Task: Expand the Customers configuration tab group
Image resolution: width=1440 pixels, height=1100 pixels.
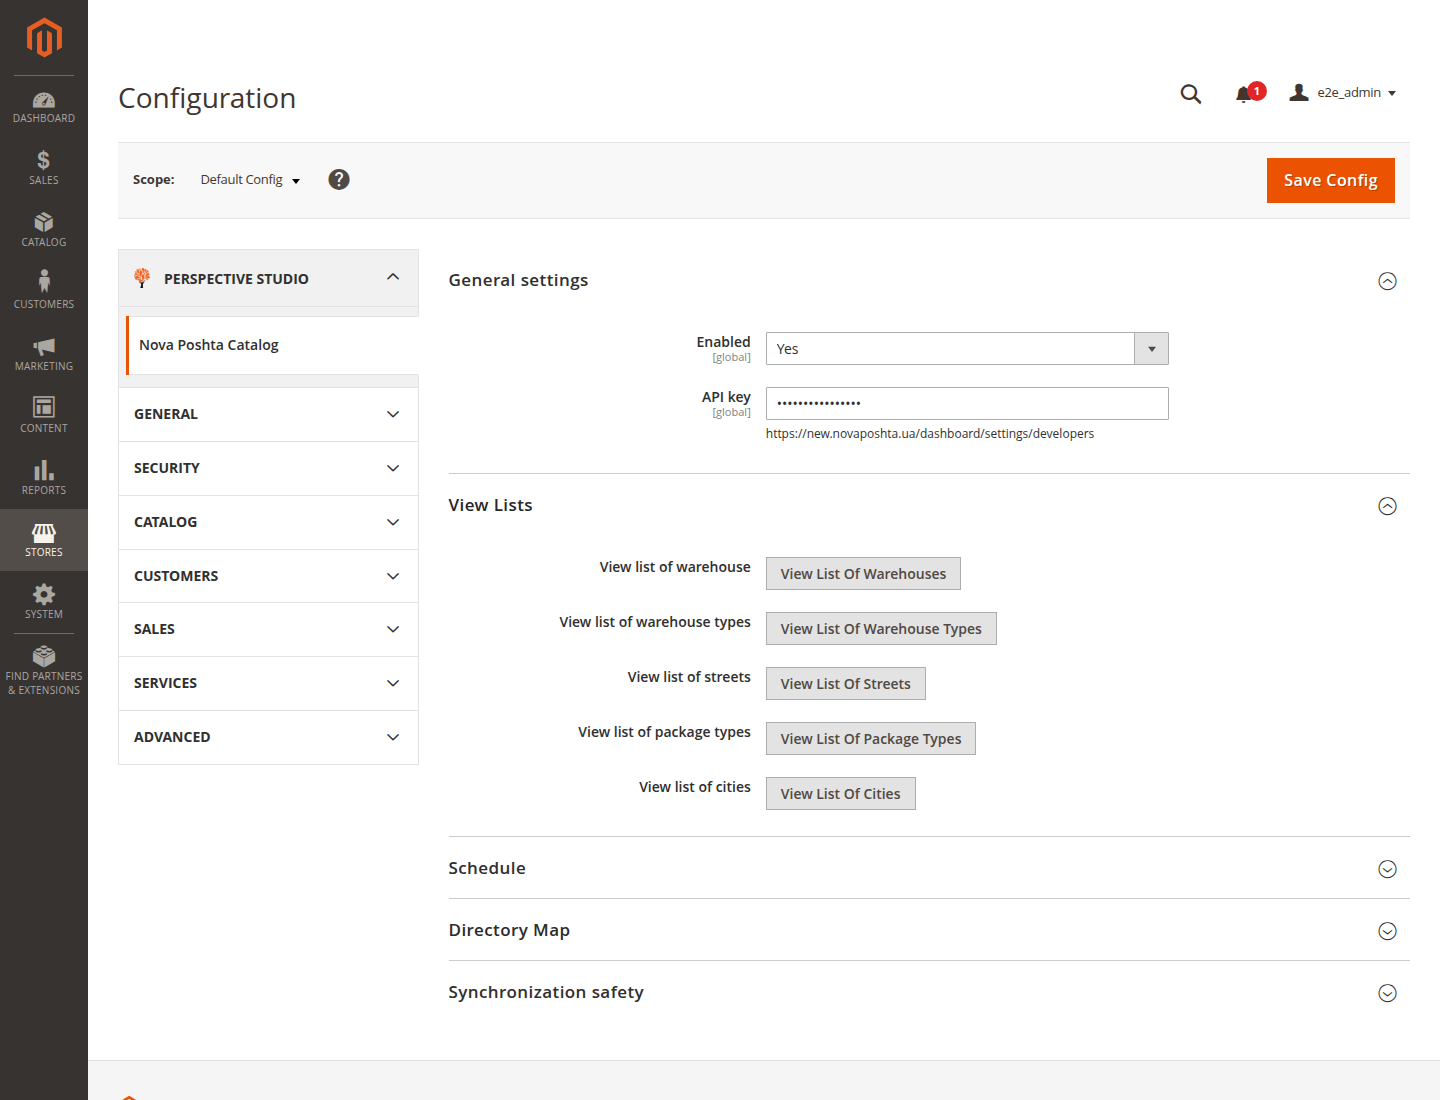Action: (x=268, y=576)
